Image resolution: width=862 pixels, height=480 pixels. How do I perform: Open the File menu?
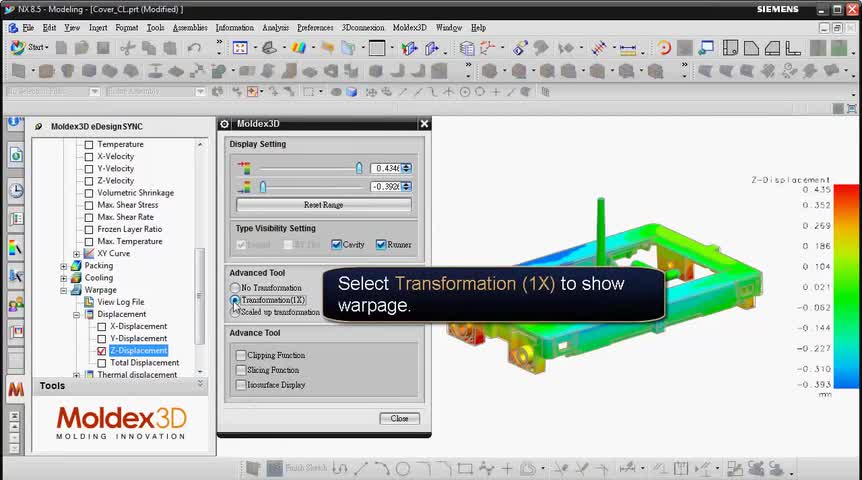(28, 27)
